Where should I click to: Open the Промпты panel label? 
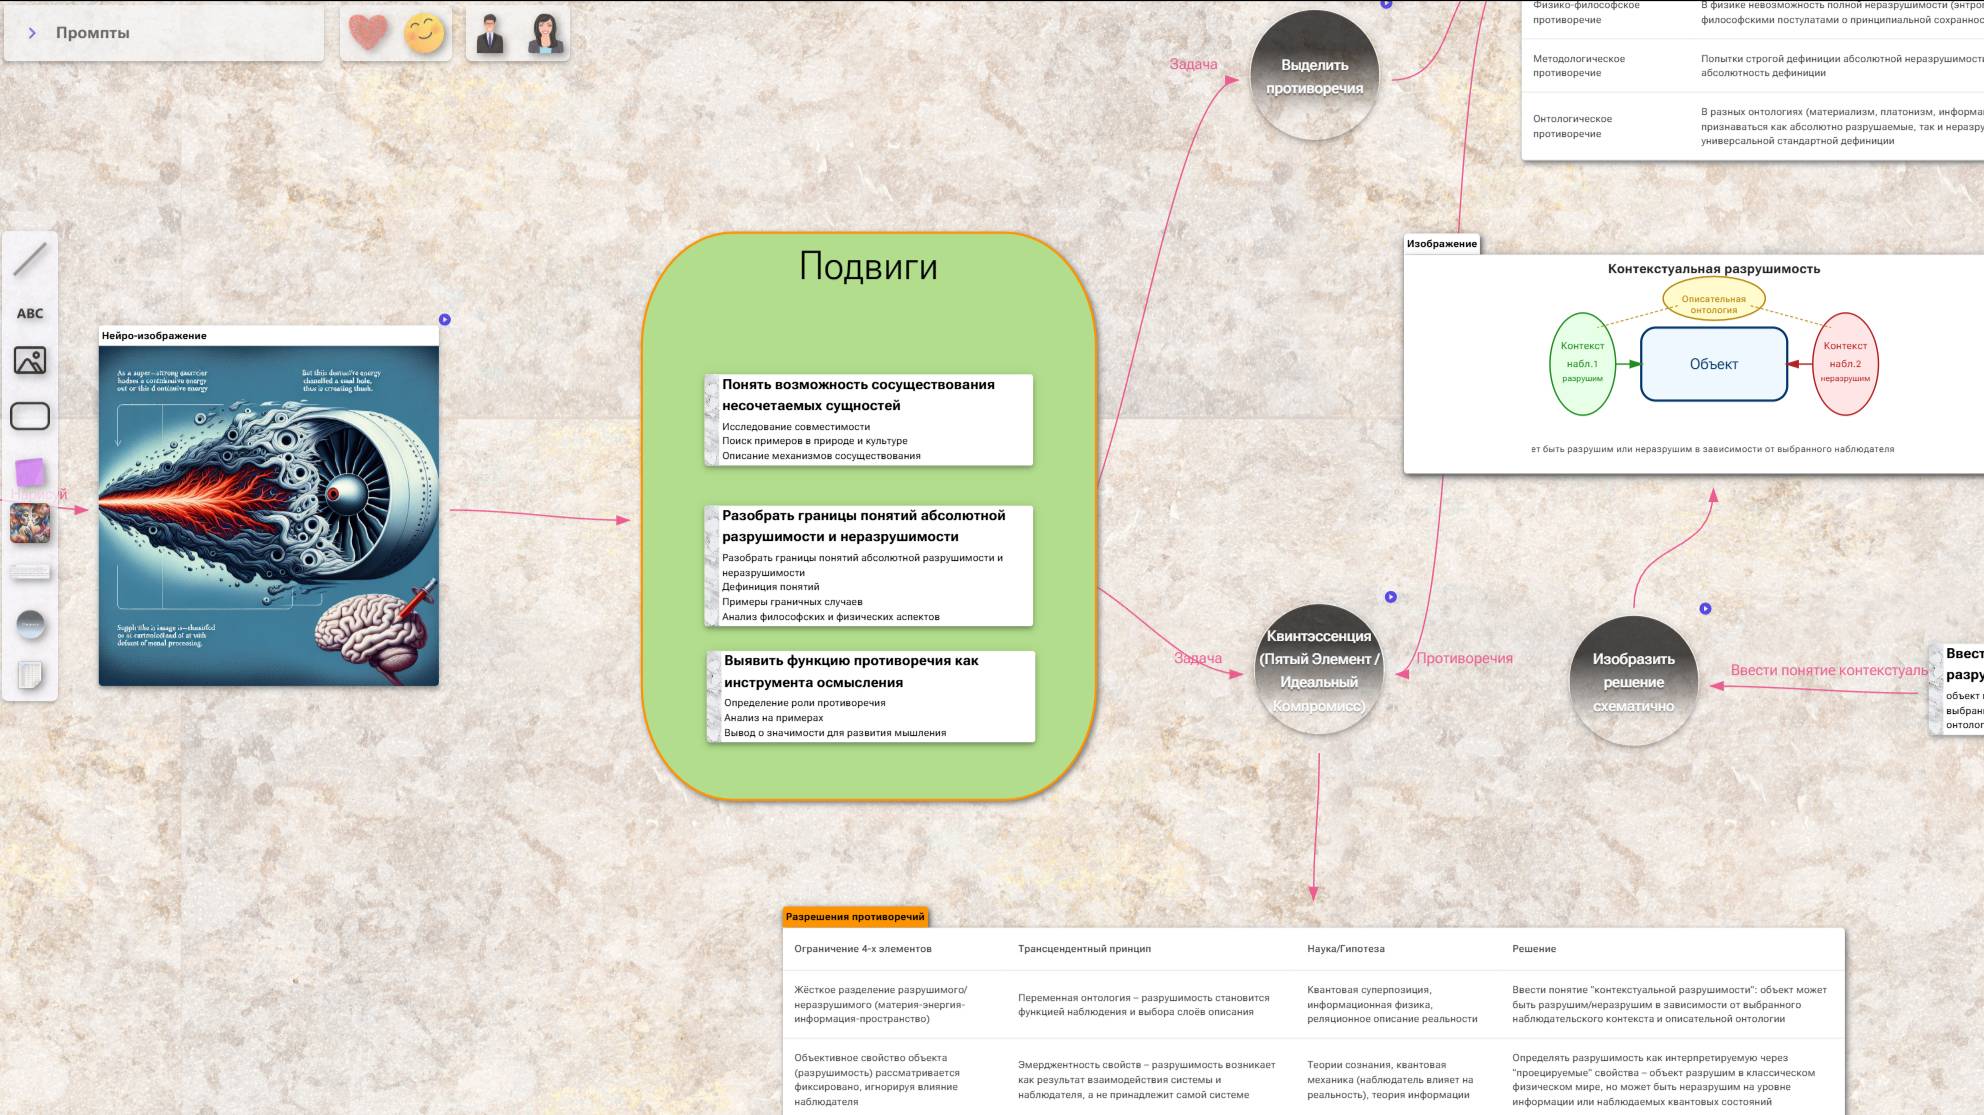coord(93,33)
